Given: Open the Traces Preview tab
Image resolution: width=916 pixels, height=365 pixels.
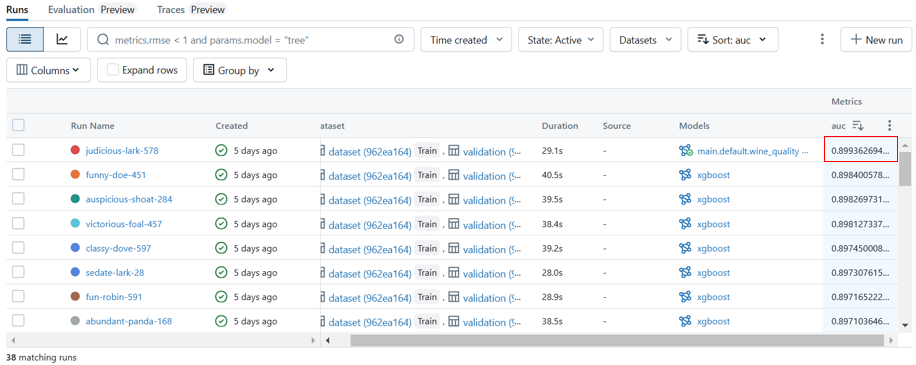Looking at the screenshot, I should pyautogui.click(x=191, y=10).
